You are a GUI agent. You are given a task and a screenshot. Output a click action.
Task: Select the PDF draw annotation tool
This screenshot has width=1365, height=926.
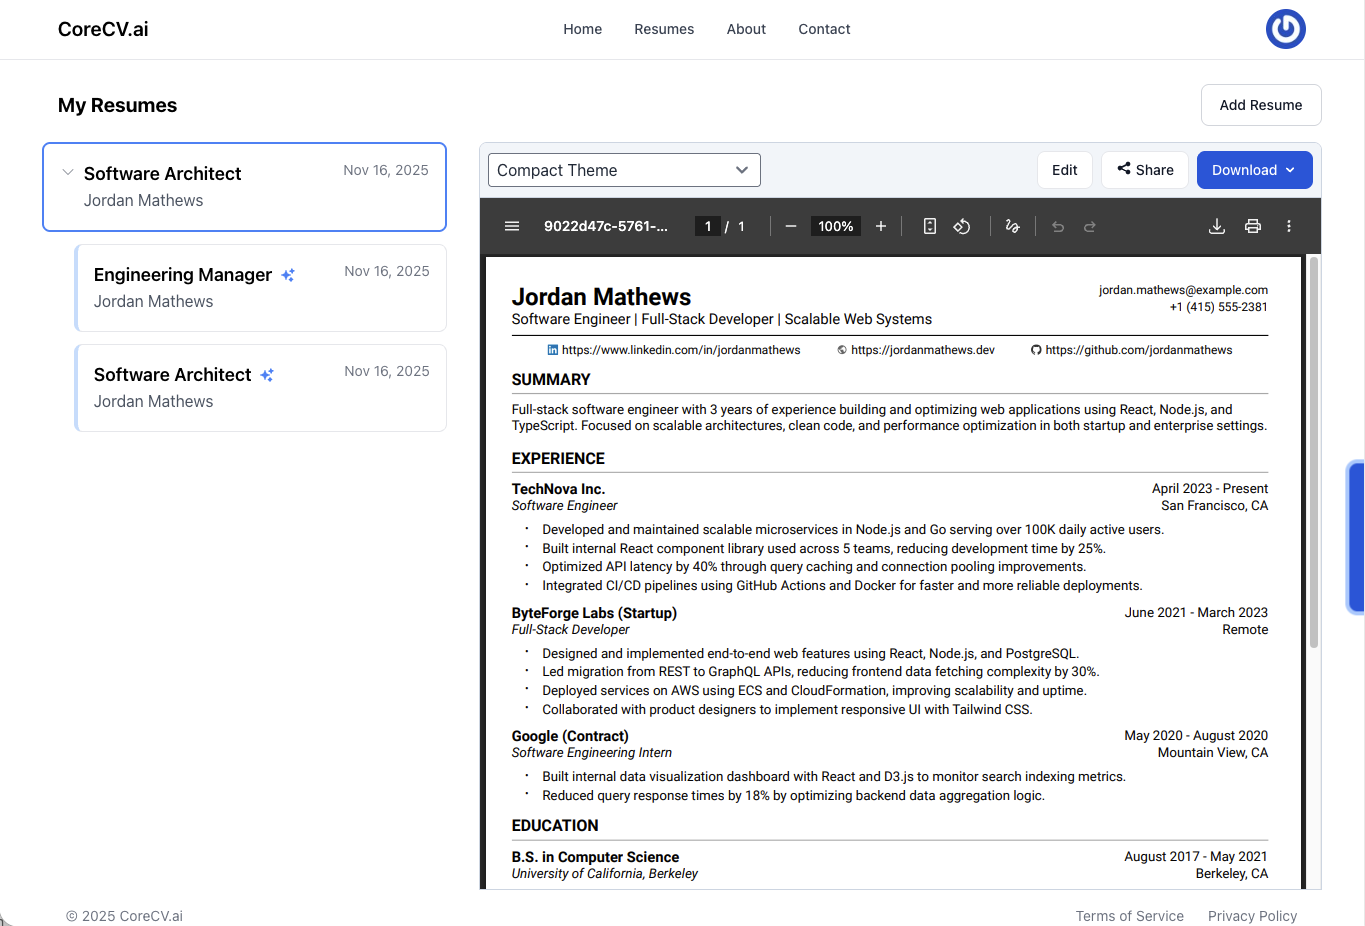click(x=1012, y=226)
